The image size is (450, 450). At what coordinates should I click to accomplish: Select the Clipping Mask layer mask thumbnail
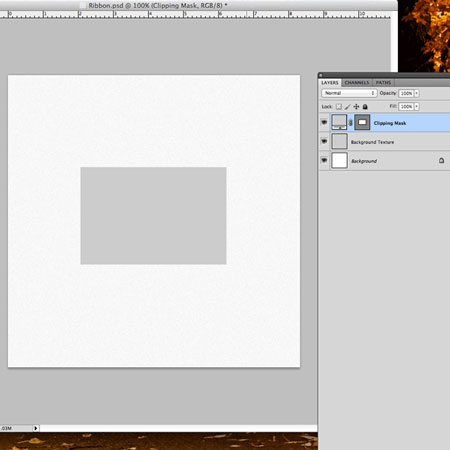coord(362,122)
